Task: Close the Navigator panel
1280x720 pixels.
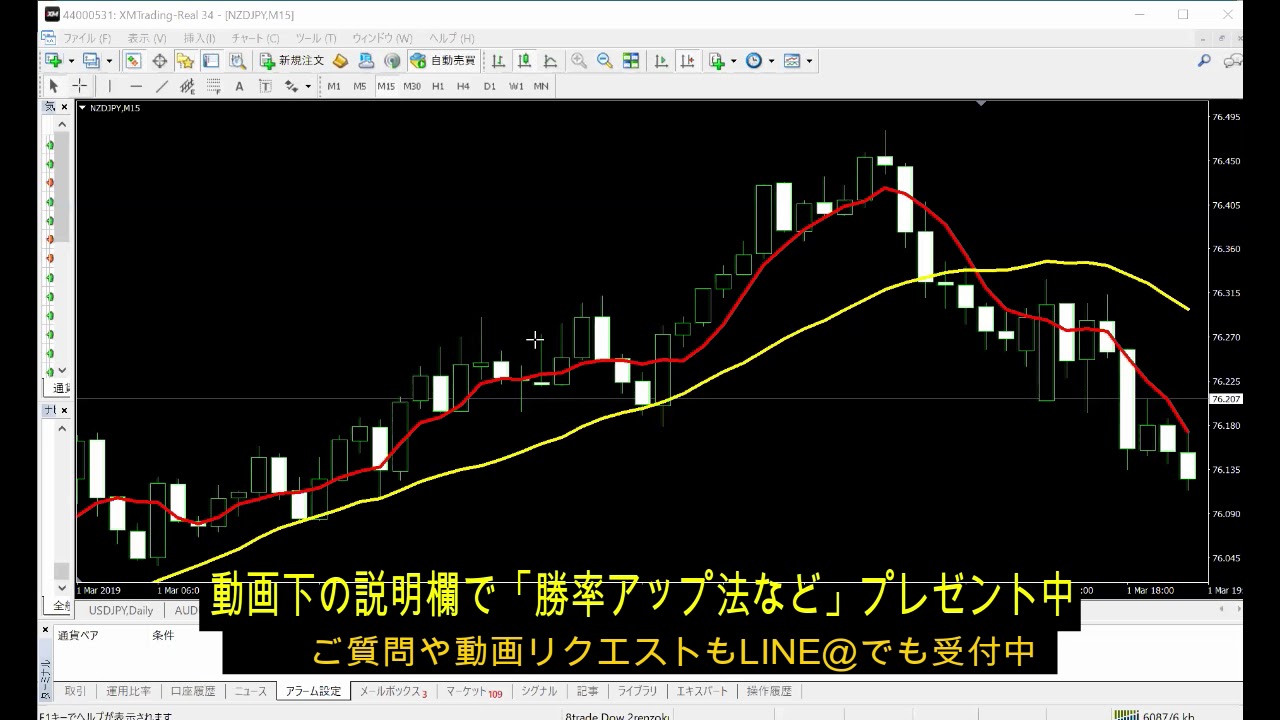Action: coord(64,410)
